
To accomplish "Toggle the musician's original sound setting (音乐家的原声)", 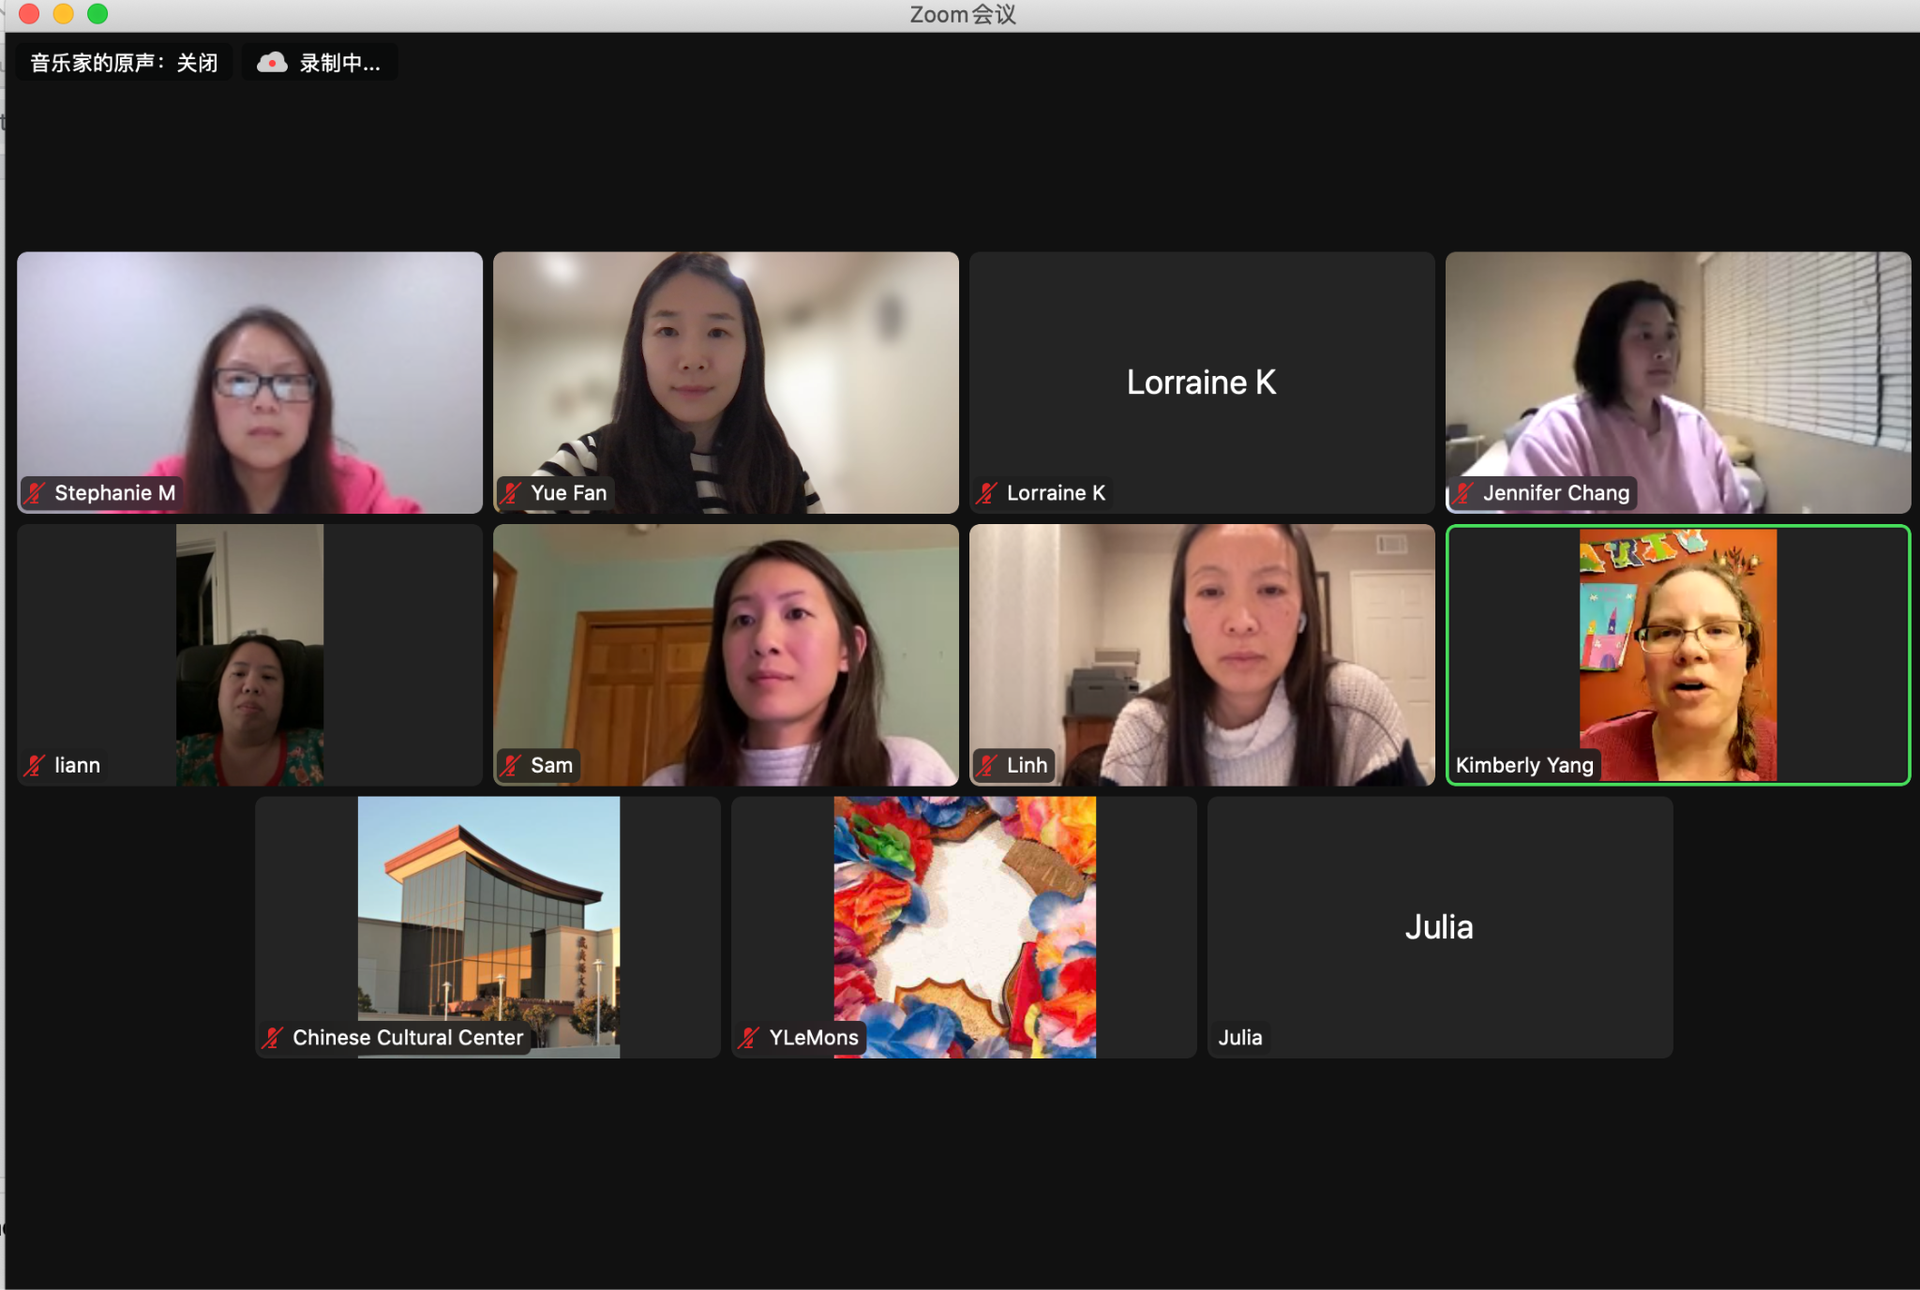I will click(x=124, y=63).
